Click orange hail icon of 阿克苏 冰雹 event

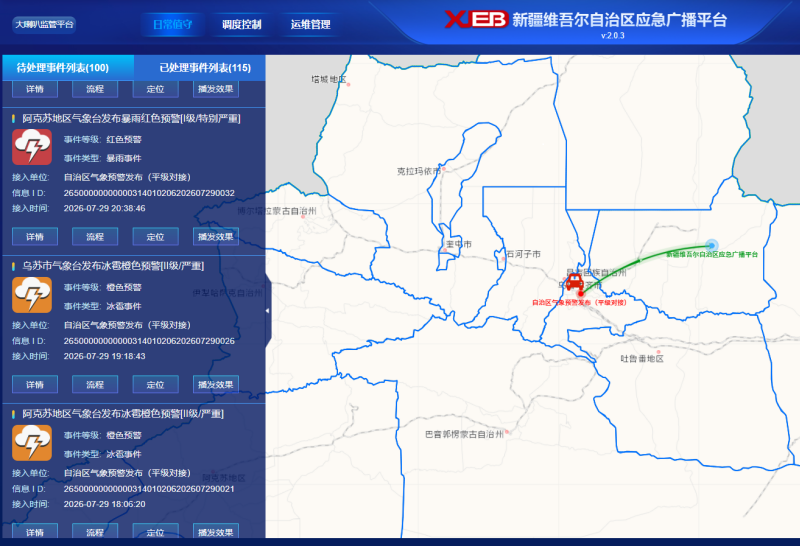32,443
